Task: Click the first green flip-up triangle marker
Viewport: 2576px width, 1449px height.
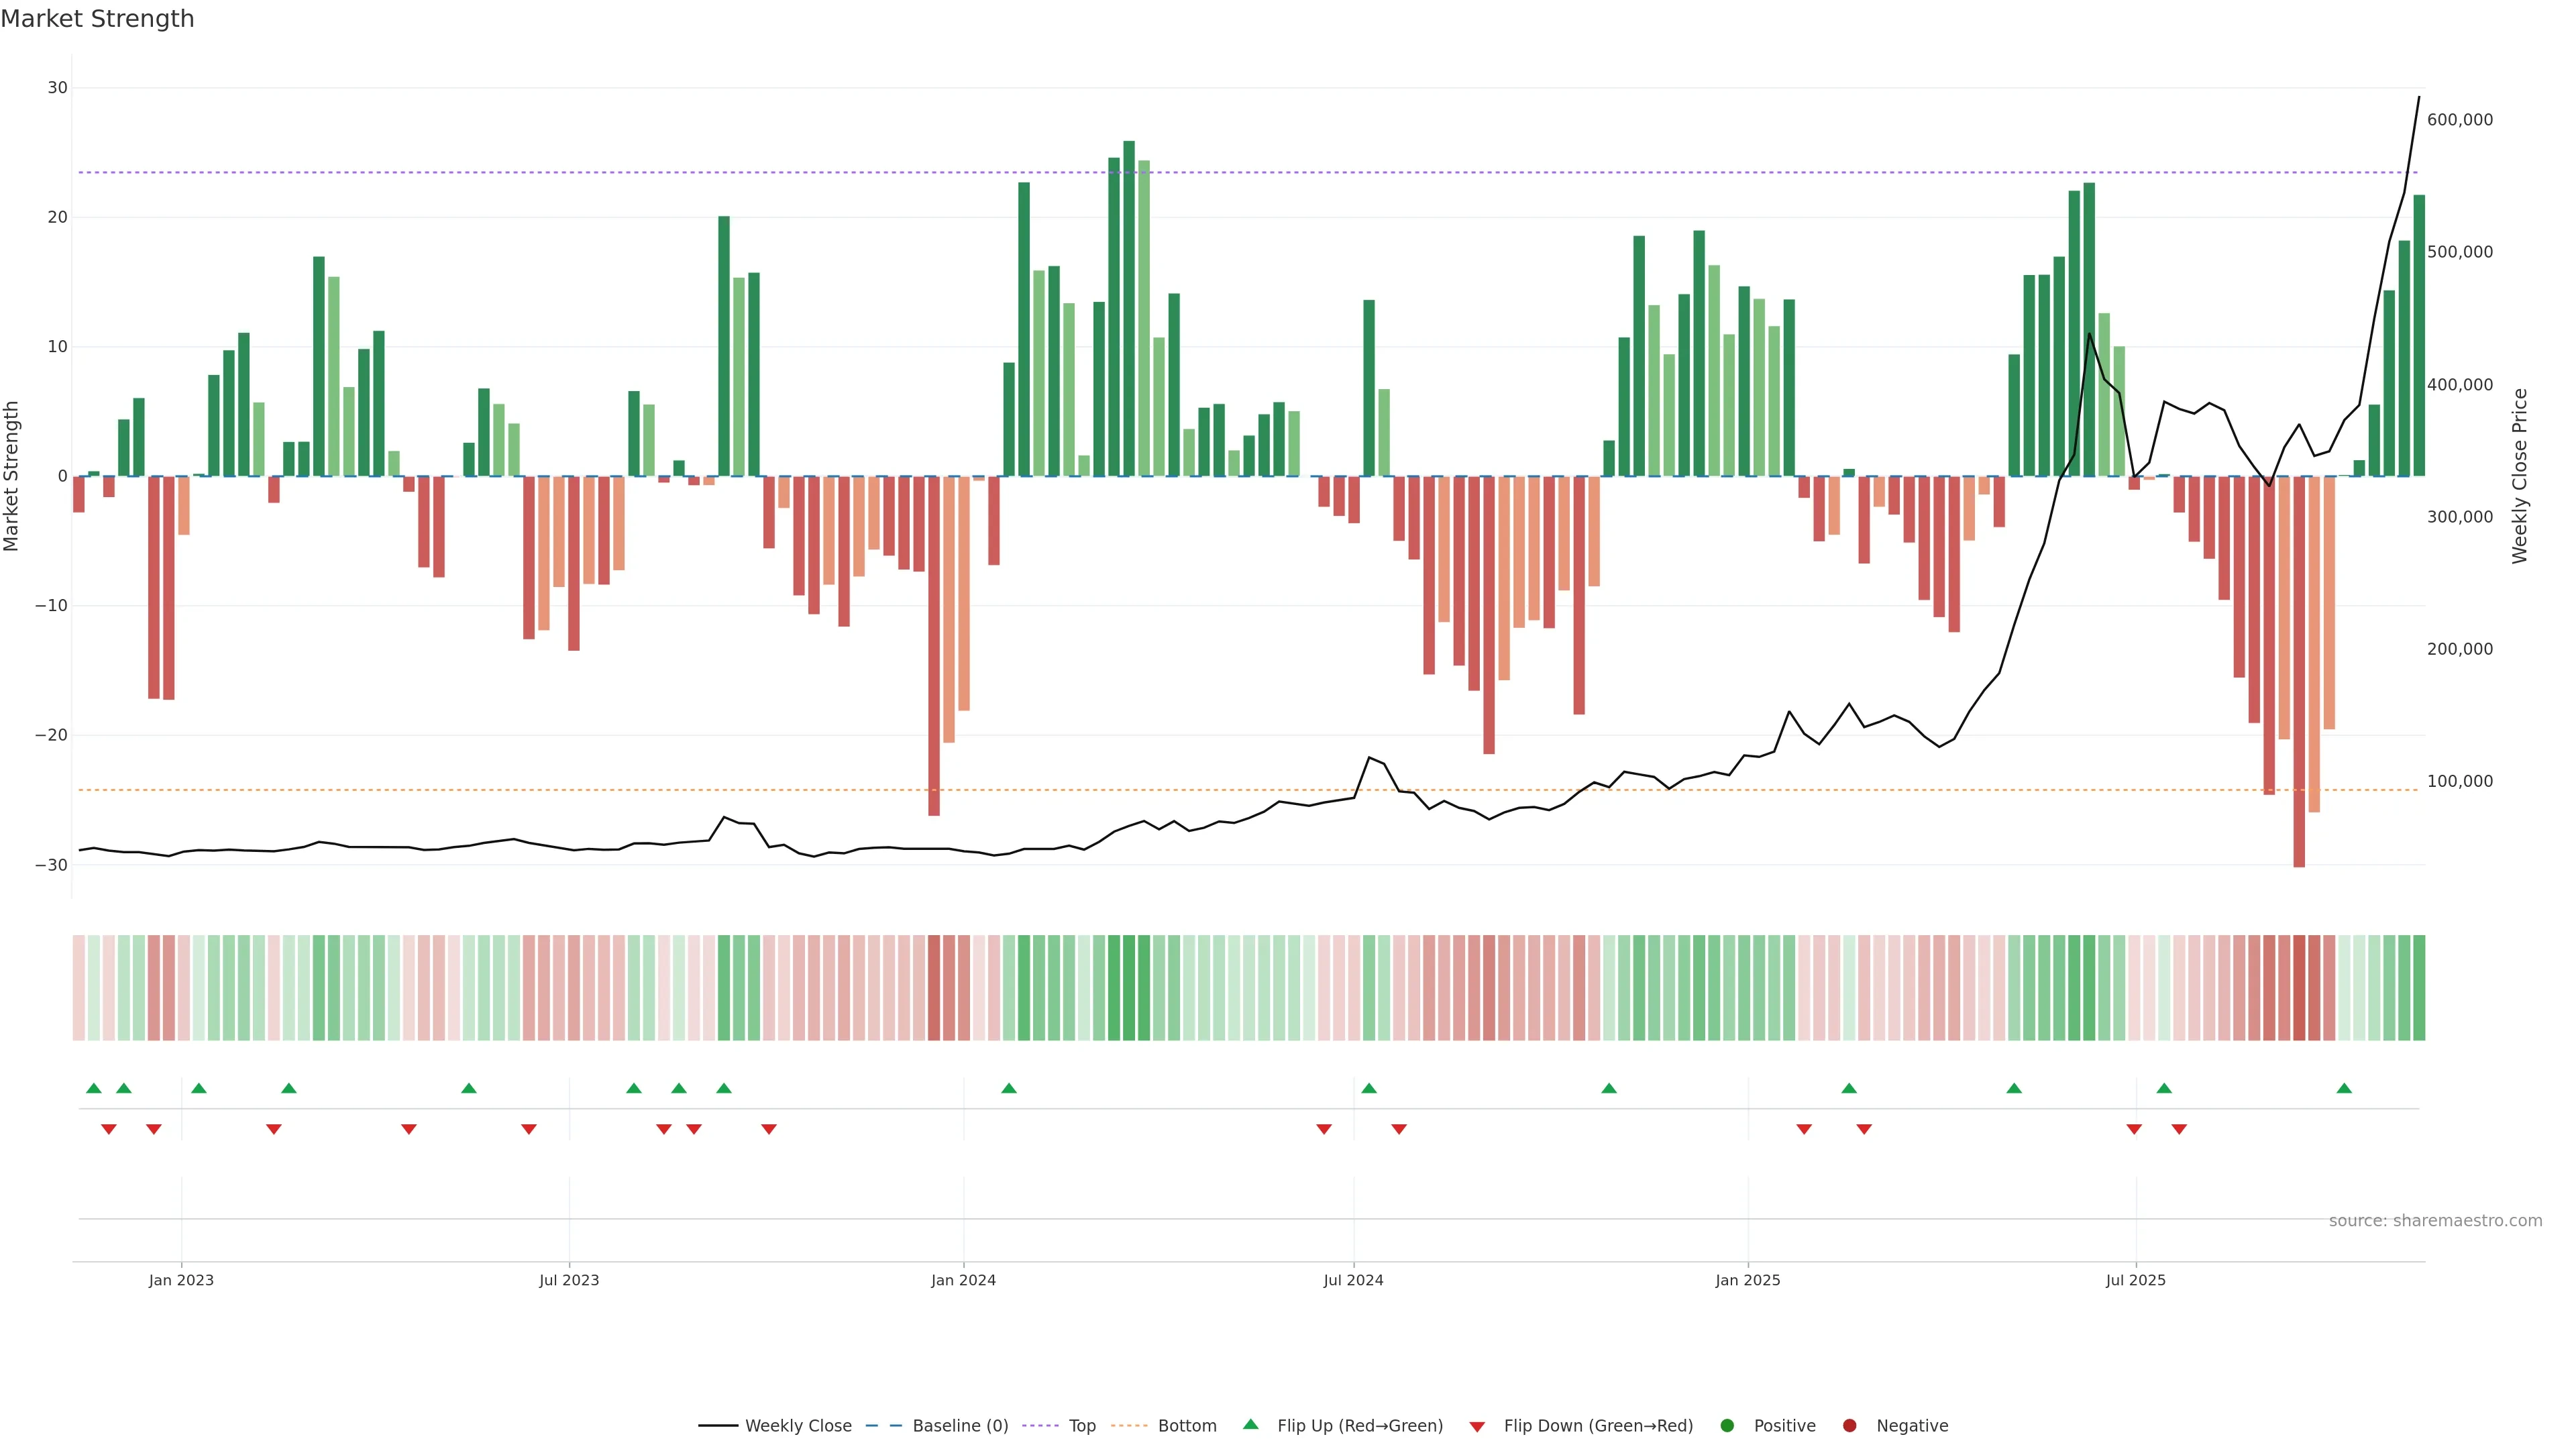Action: (x=94, y=1088)
